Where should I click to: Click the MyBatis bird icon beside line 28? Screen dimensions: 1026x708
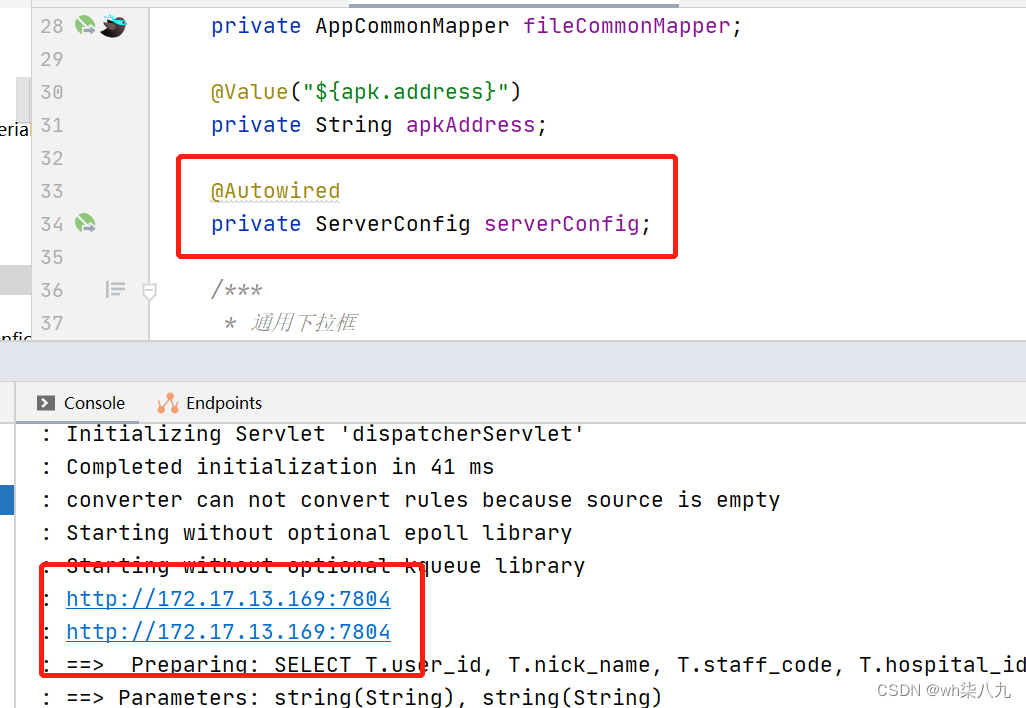coord(112,26)
